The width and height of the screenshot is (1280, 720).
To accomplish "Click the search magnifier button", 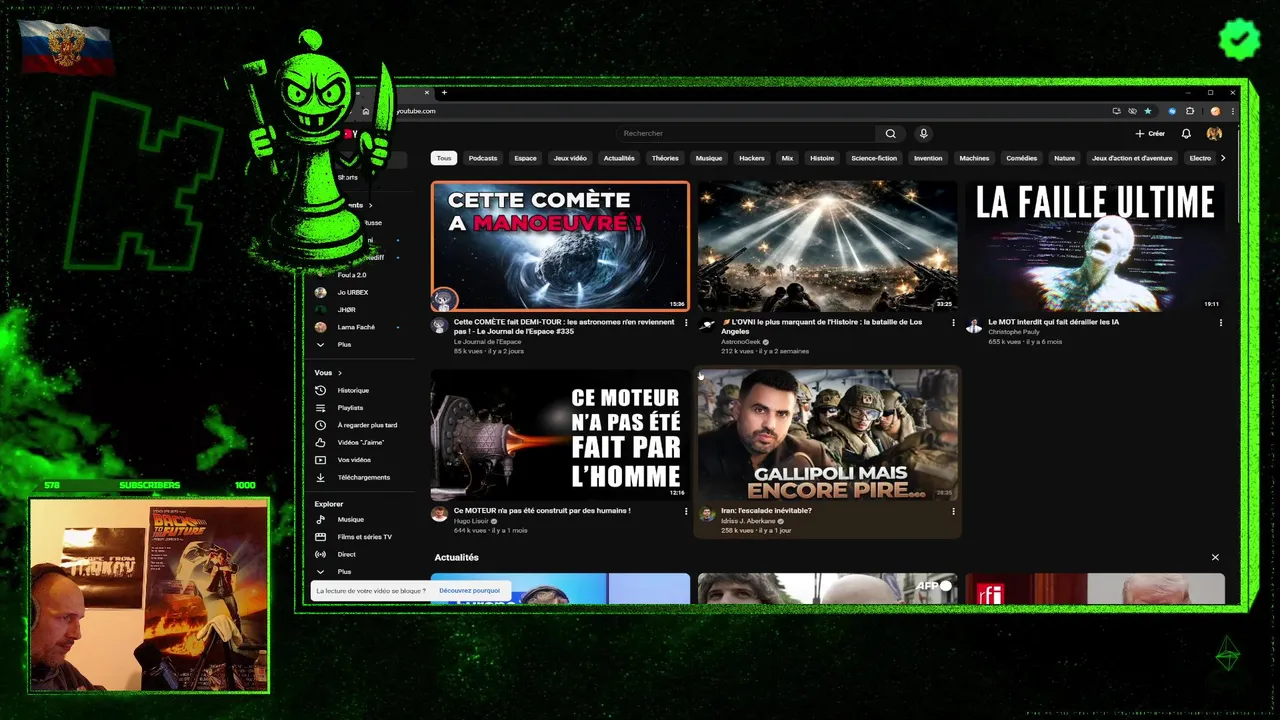I will point(890,133).
